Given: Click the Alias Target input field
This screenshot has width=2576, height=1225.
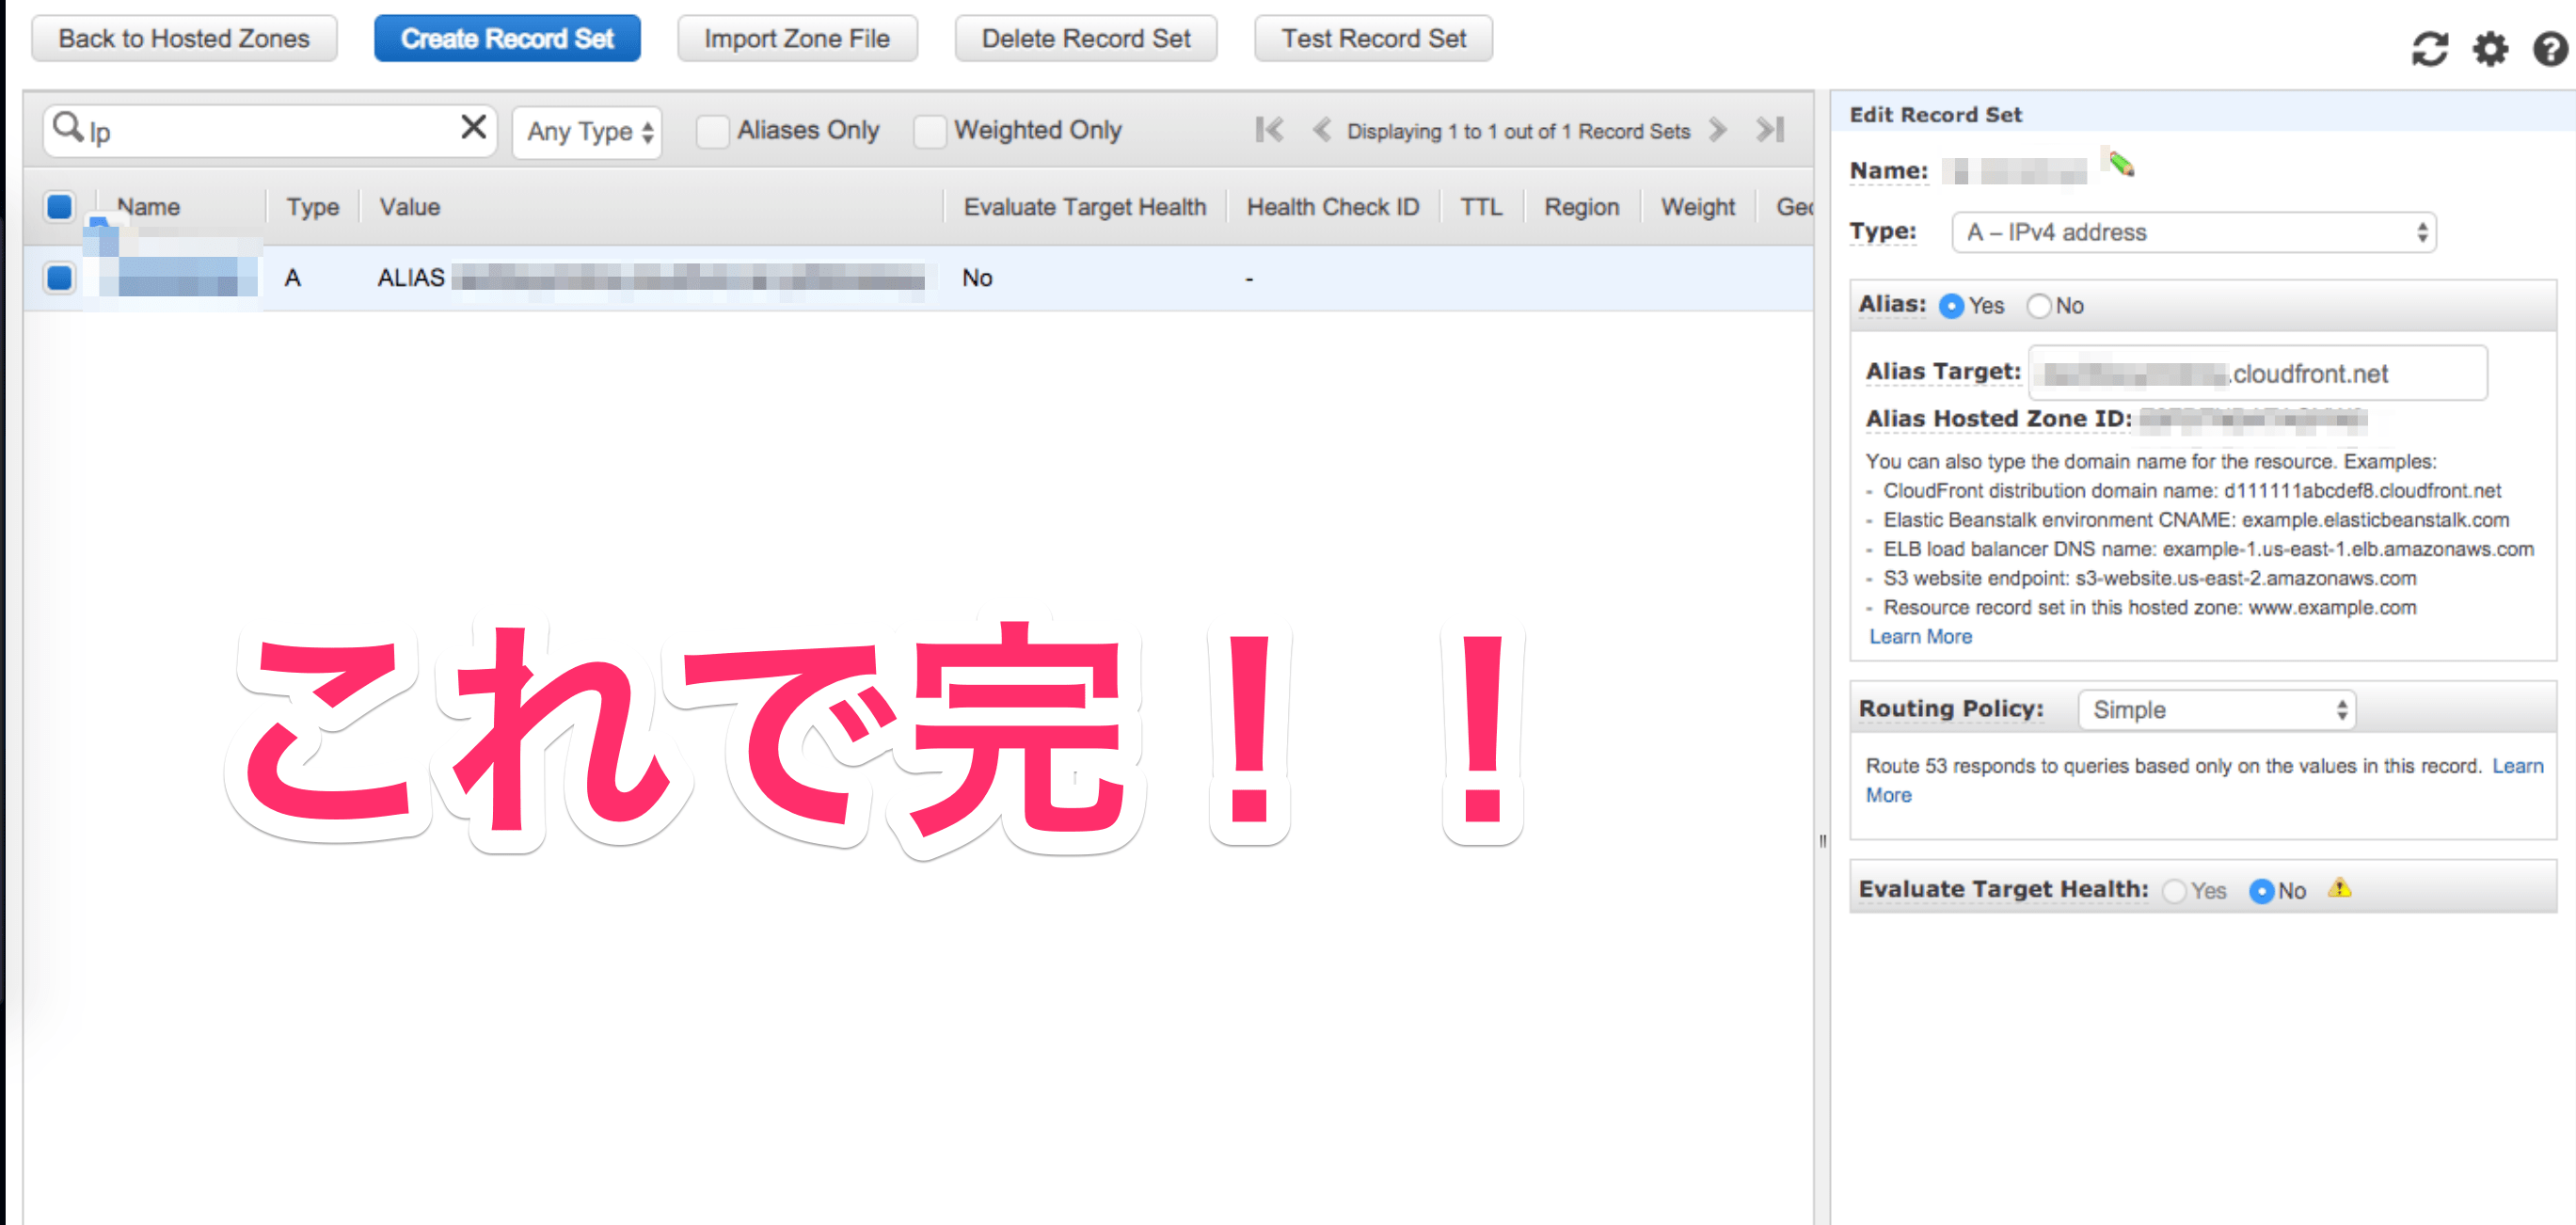Looking at the screenshot, I should [x=2256, y=374].
